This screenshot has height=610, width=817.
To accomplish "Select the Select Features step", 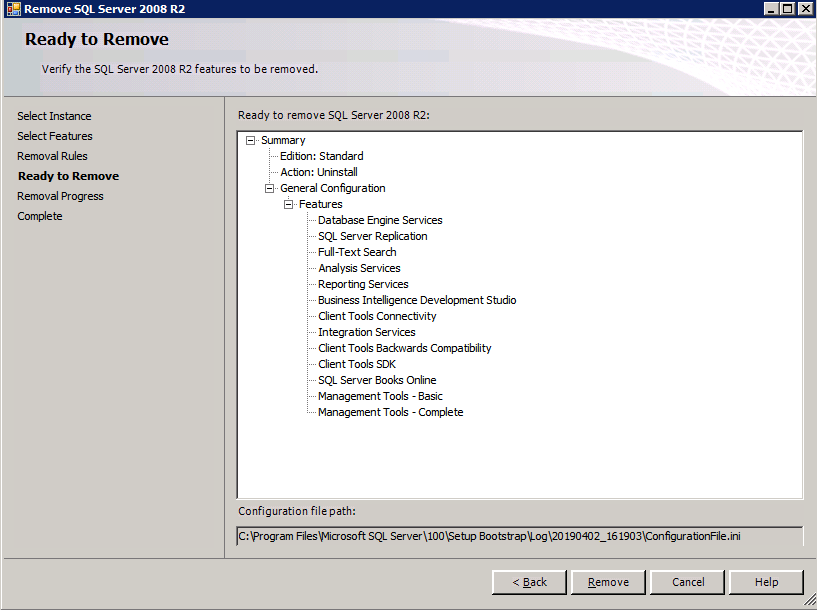I will point(55,136).
